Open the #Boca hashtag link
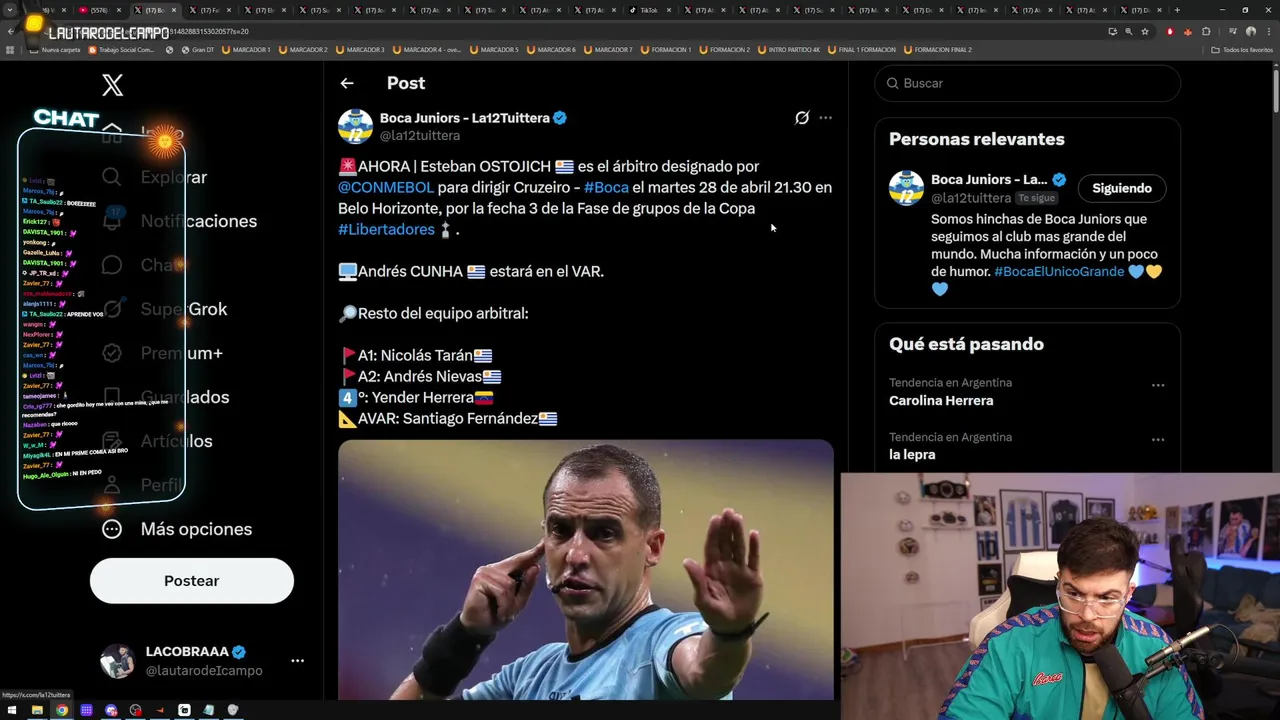1280x720 pixels. pyautogui.click(x=606, y=187)
